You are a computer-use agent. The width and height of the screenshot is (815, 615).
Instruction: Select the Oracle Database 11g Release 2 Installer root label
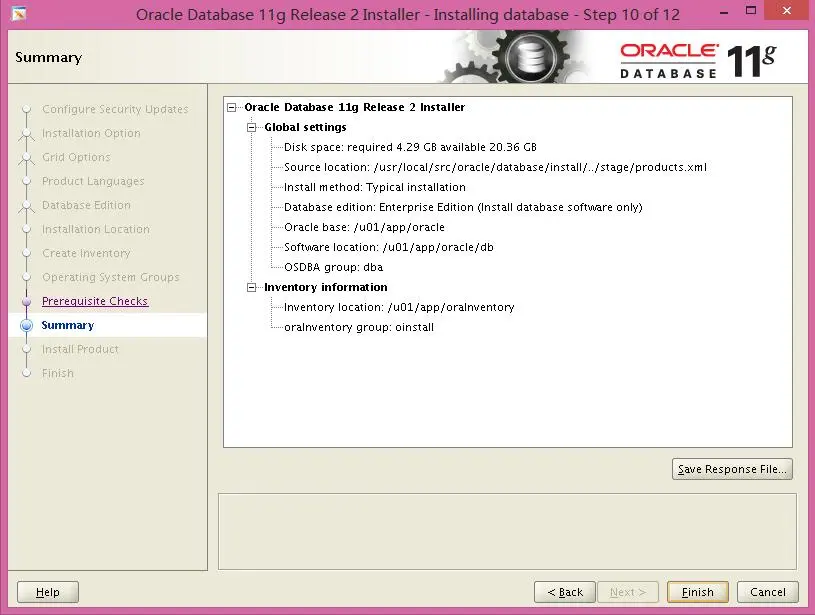pyautogui.click(x=354, y=107)
